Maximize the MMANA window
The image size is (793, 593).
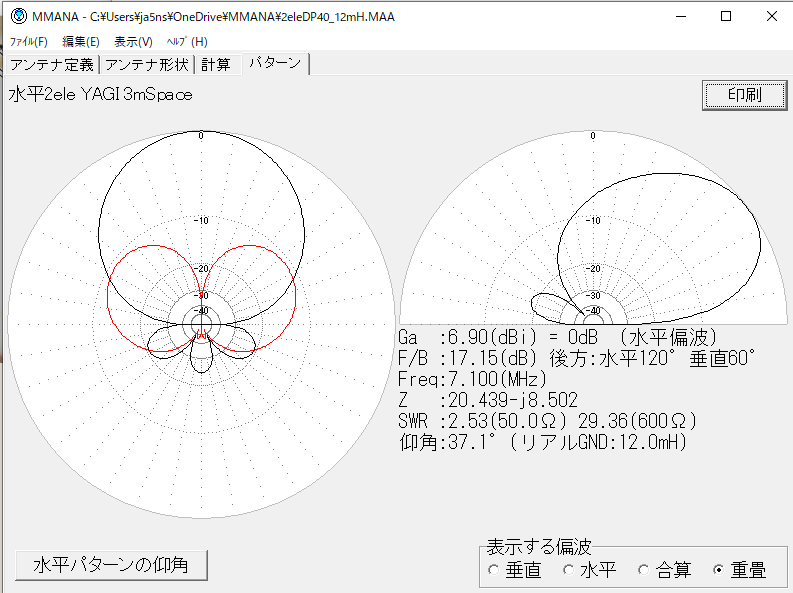click(726, 16)
